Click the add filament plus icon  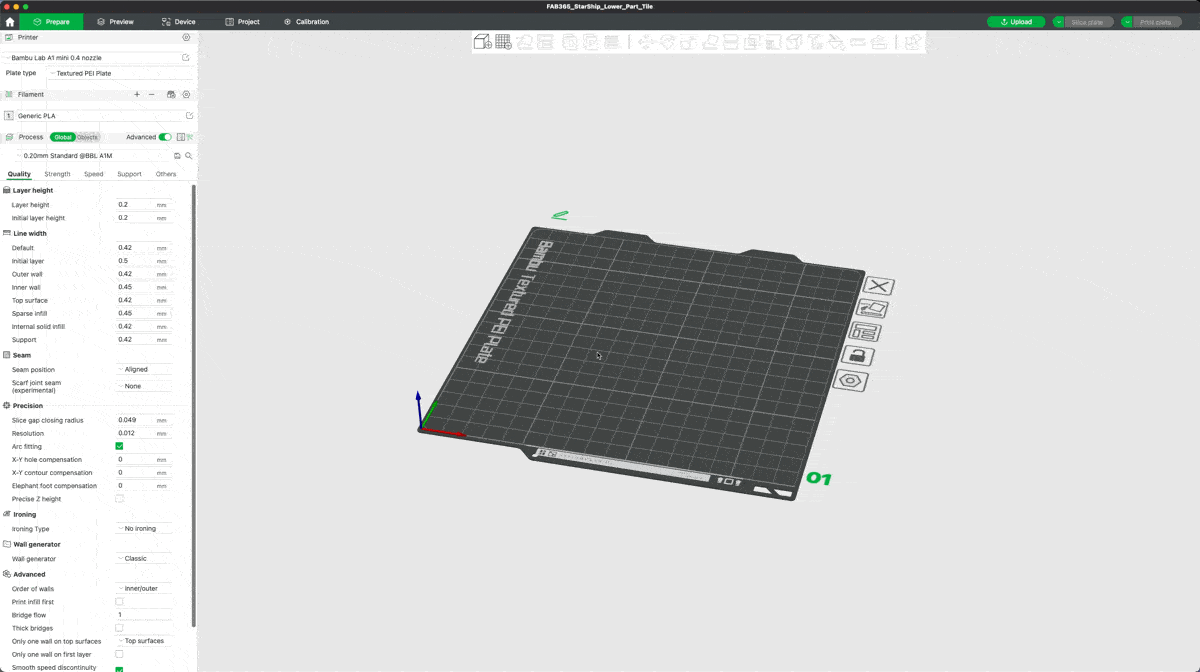(137, 94)
